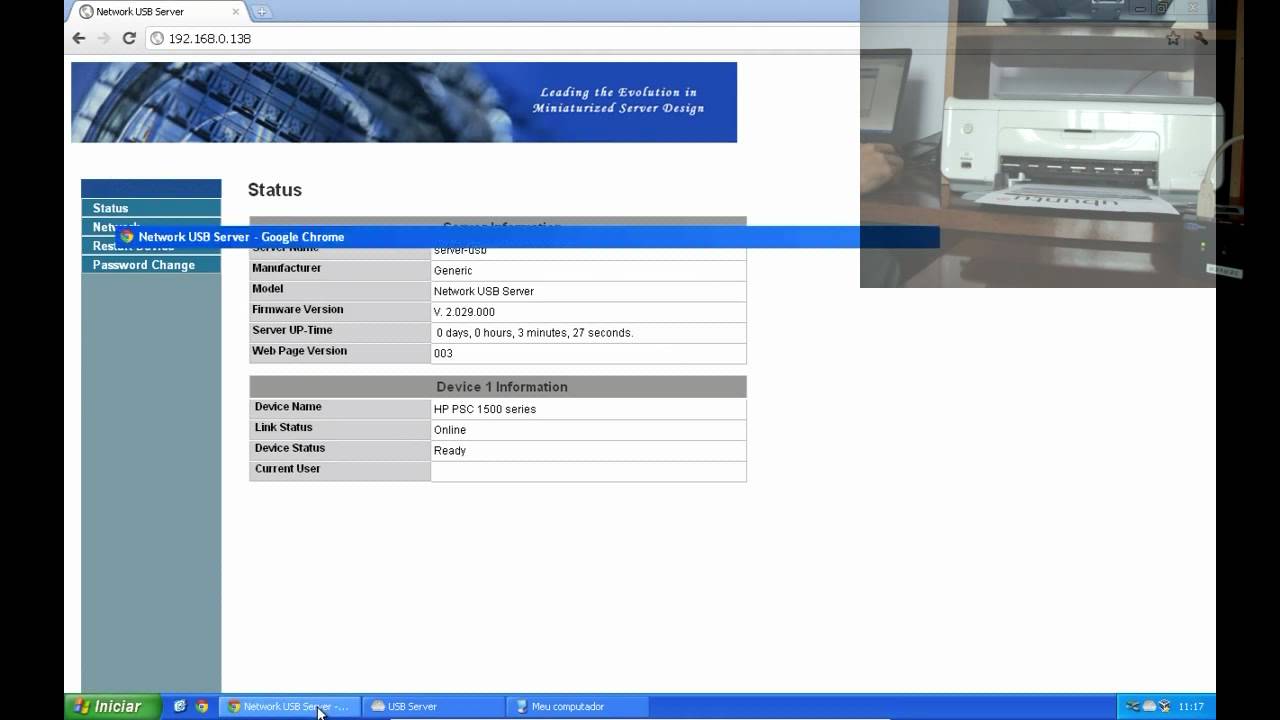The width and height of the screenshot is (1280, 720).
Task: Select the Model value Network USB Server
Action: (484, 292)
